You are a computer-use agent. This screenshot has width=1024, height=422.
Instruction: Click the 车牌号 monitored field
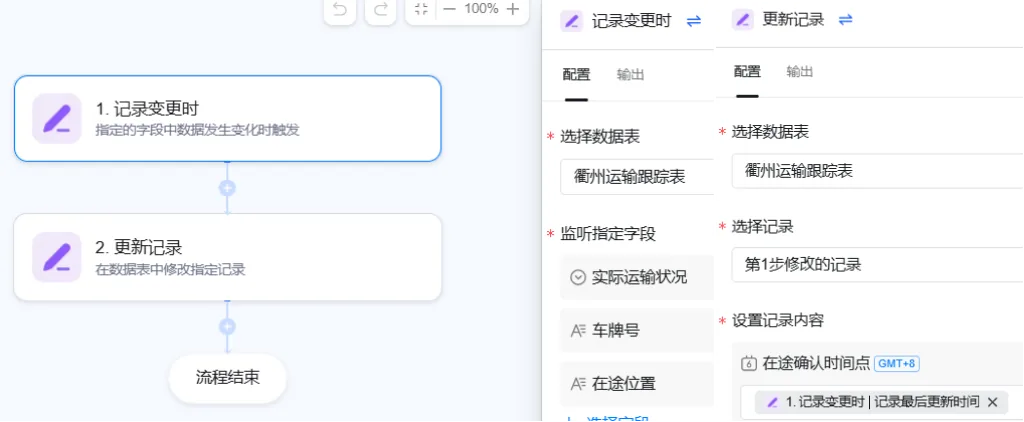637,331
